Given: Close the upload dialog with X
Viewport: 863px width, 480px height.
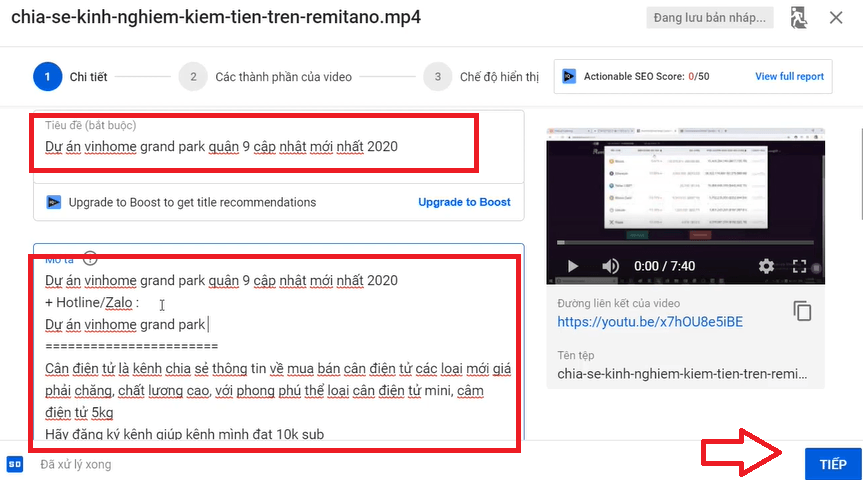Looking at the screenshot, I should point(836,18).
